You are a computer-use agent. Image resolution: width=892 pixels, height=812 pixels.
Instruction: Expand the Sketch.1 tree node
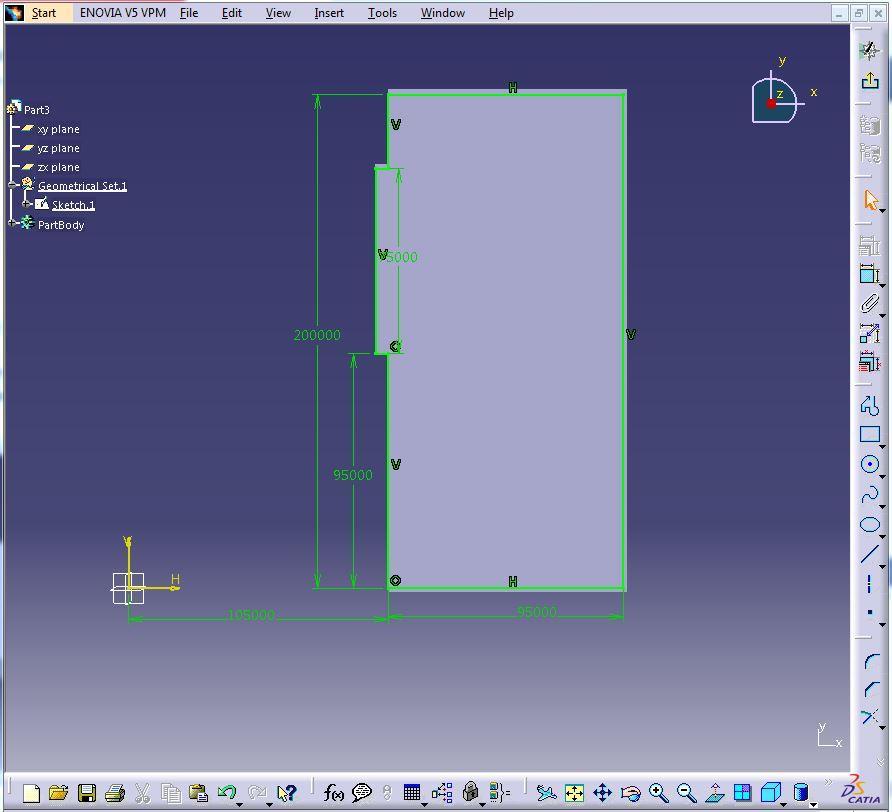[x=26, y=204]
